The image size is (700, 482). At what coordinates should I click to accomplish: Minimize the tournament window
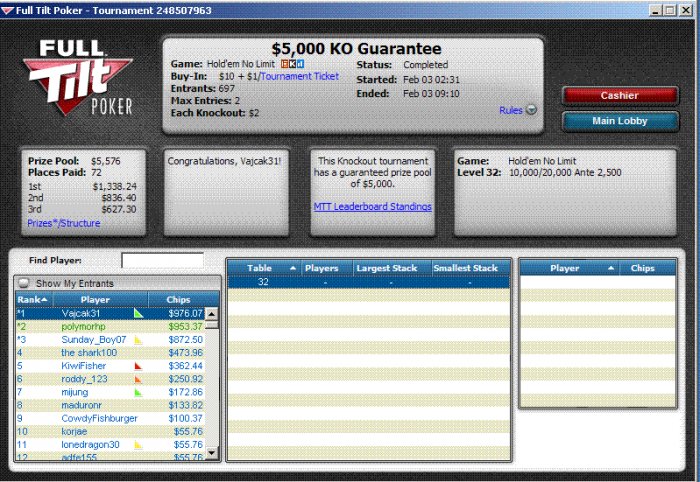tap(655, 10)
